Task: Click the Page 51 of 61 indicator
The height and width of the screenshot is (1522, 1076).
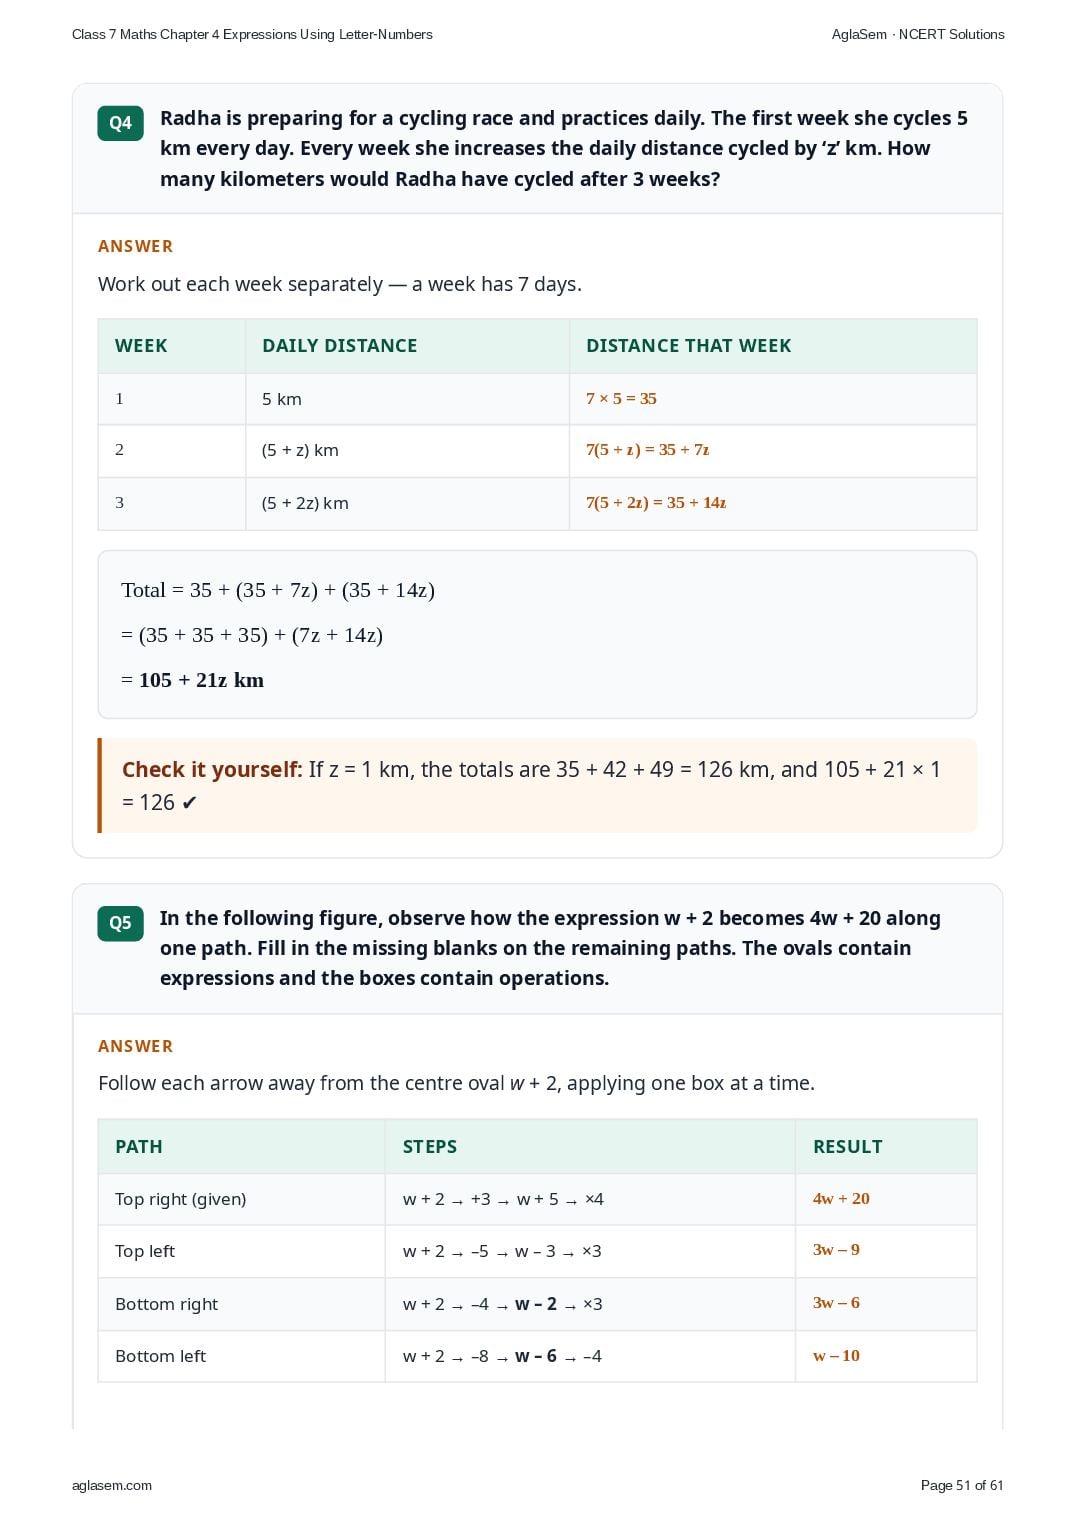Action: coord(961,1485)
